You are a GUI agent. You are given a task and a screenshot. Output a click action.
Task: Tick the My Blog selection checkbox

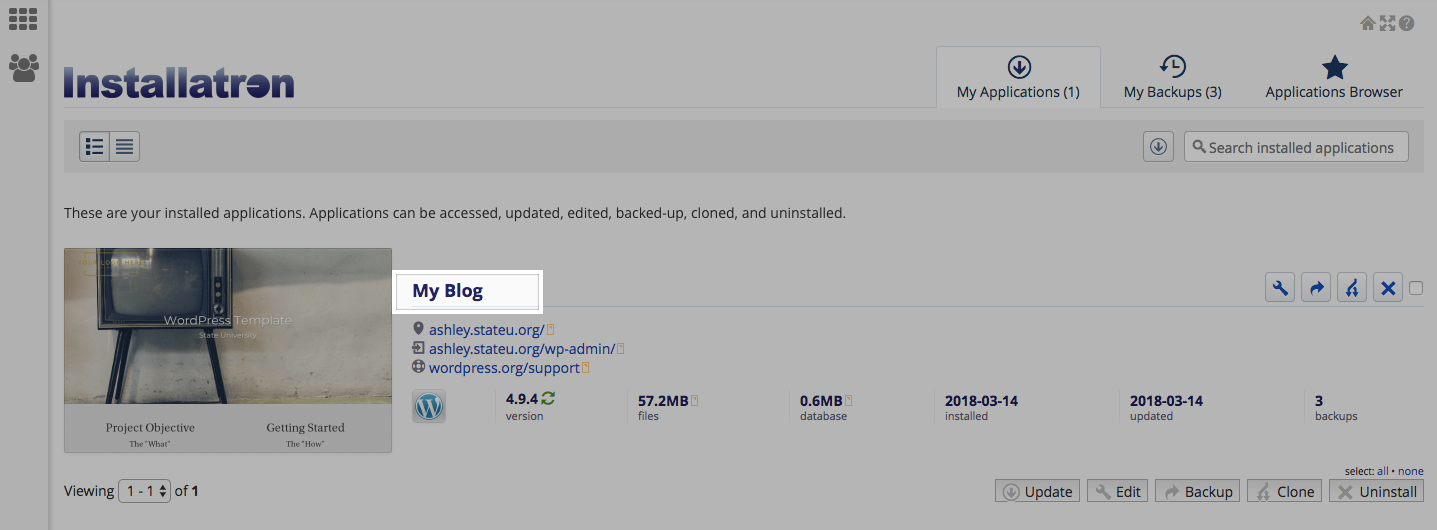(1416, 288)
